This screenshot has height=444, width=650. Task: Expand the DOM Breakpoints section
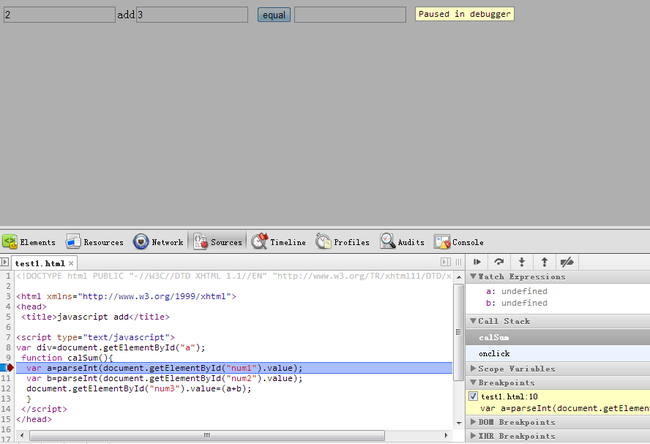(x=473, y=422)
